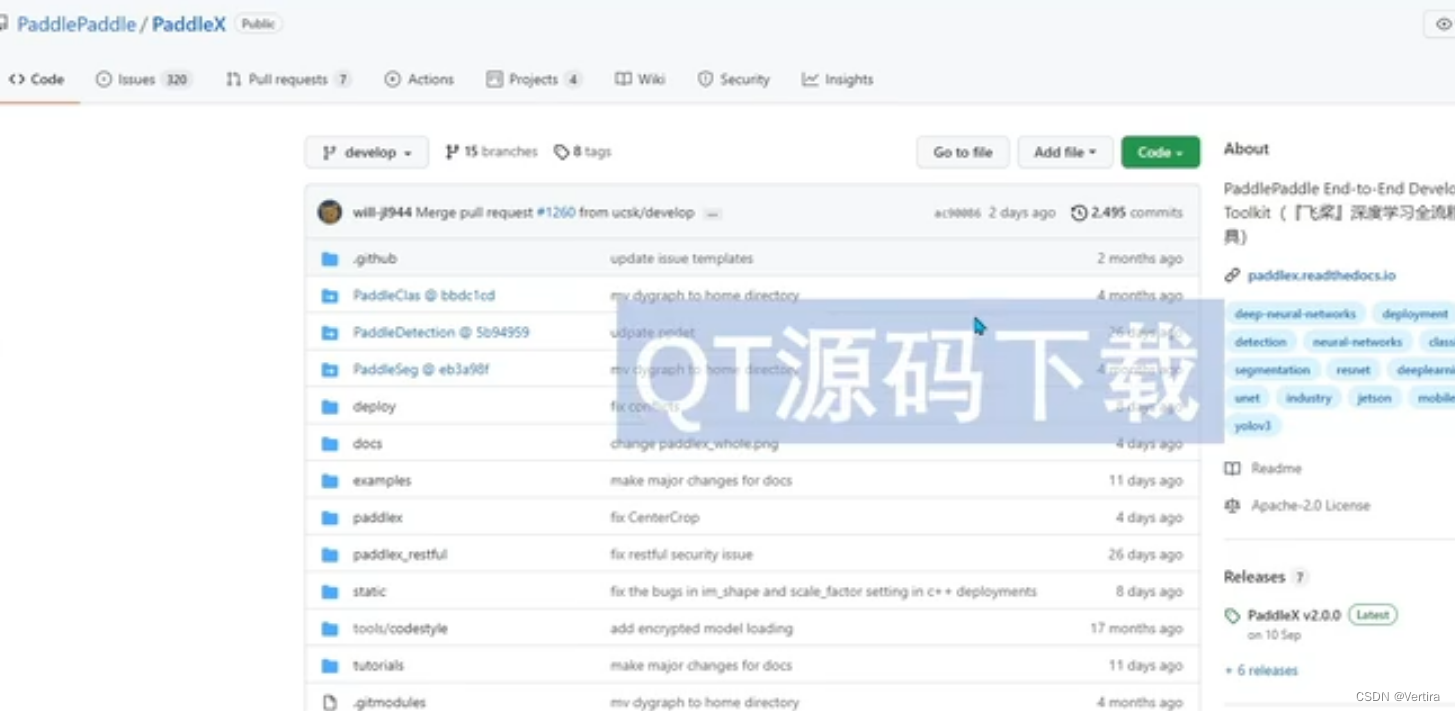Open commit 'update issue templates'

pos(682,259)
